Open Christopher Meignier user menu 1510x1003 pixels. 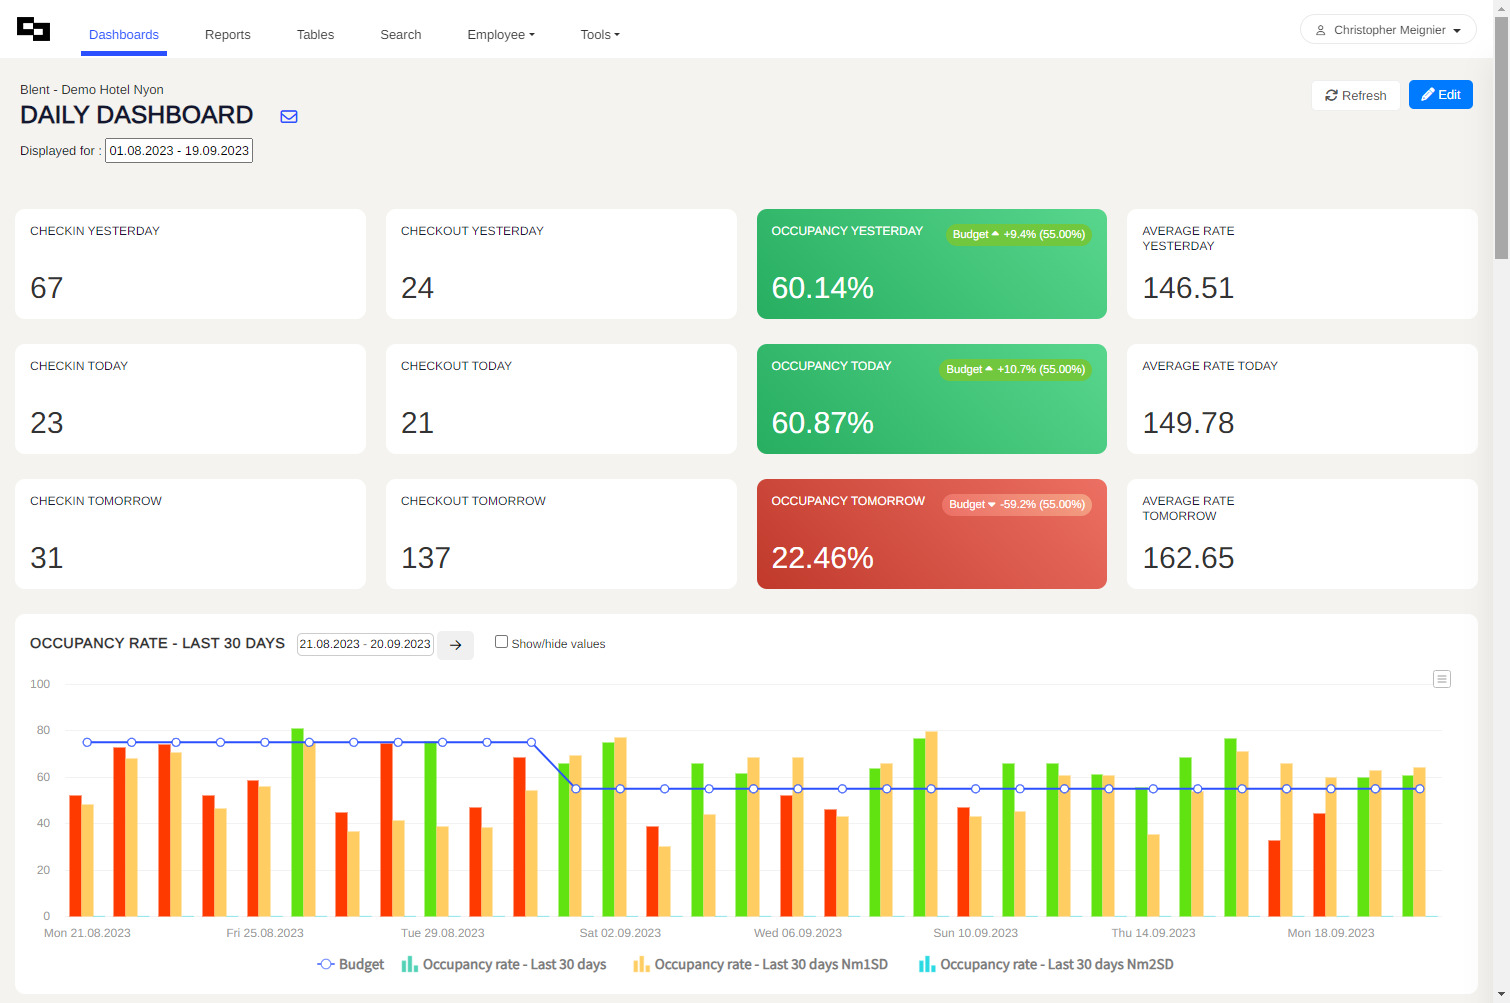click(1387, 30)
